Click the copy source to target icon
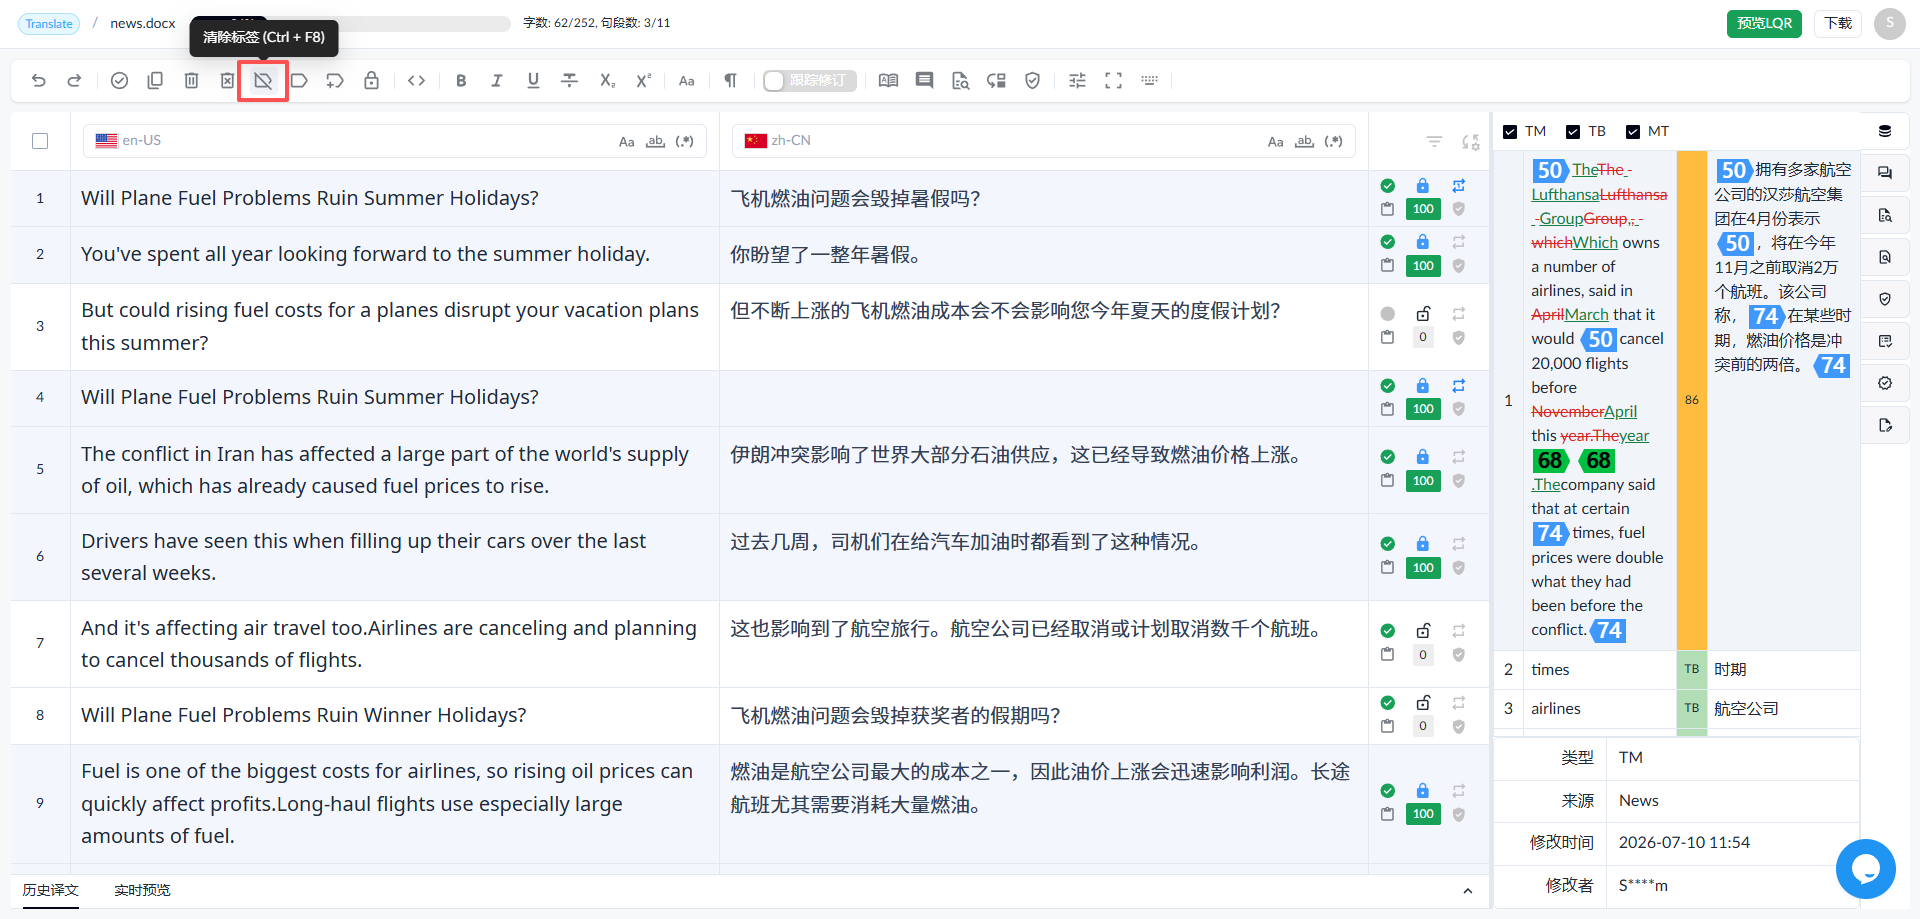Image resolution: width=1920 pixels, height=919 pixels. (x=155, y=81)
